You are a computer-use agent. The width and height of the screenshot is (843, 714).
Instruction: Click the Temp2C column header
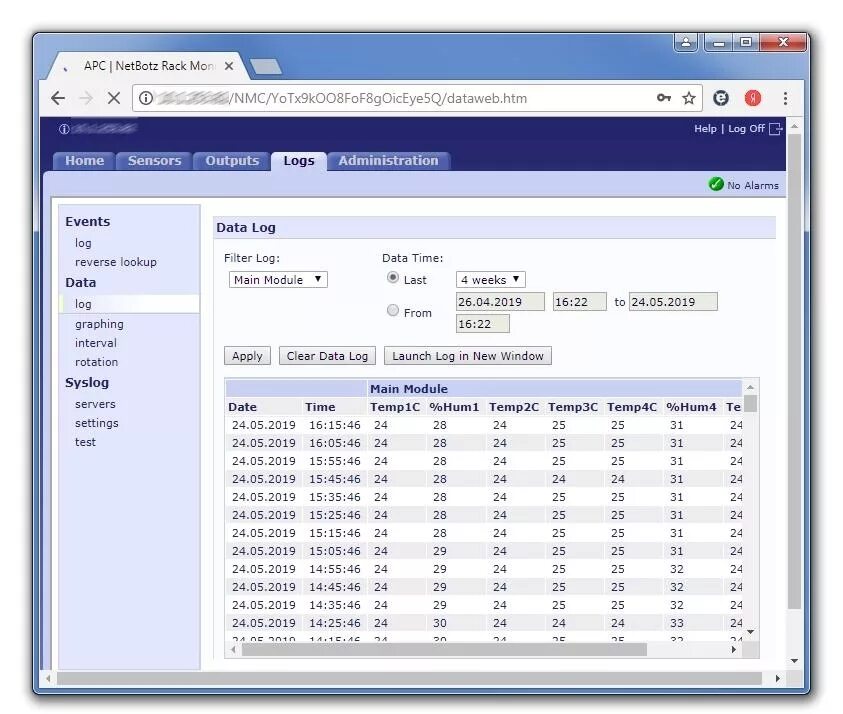513,407
